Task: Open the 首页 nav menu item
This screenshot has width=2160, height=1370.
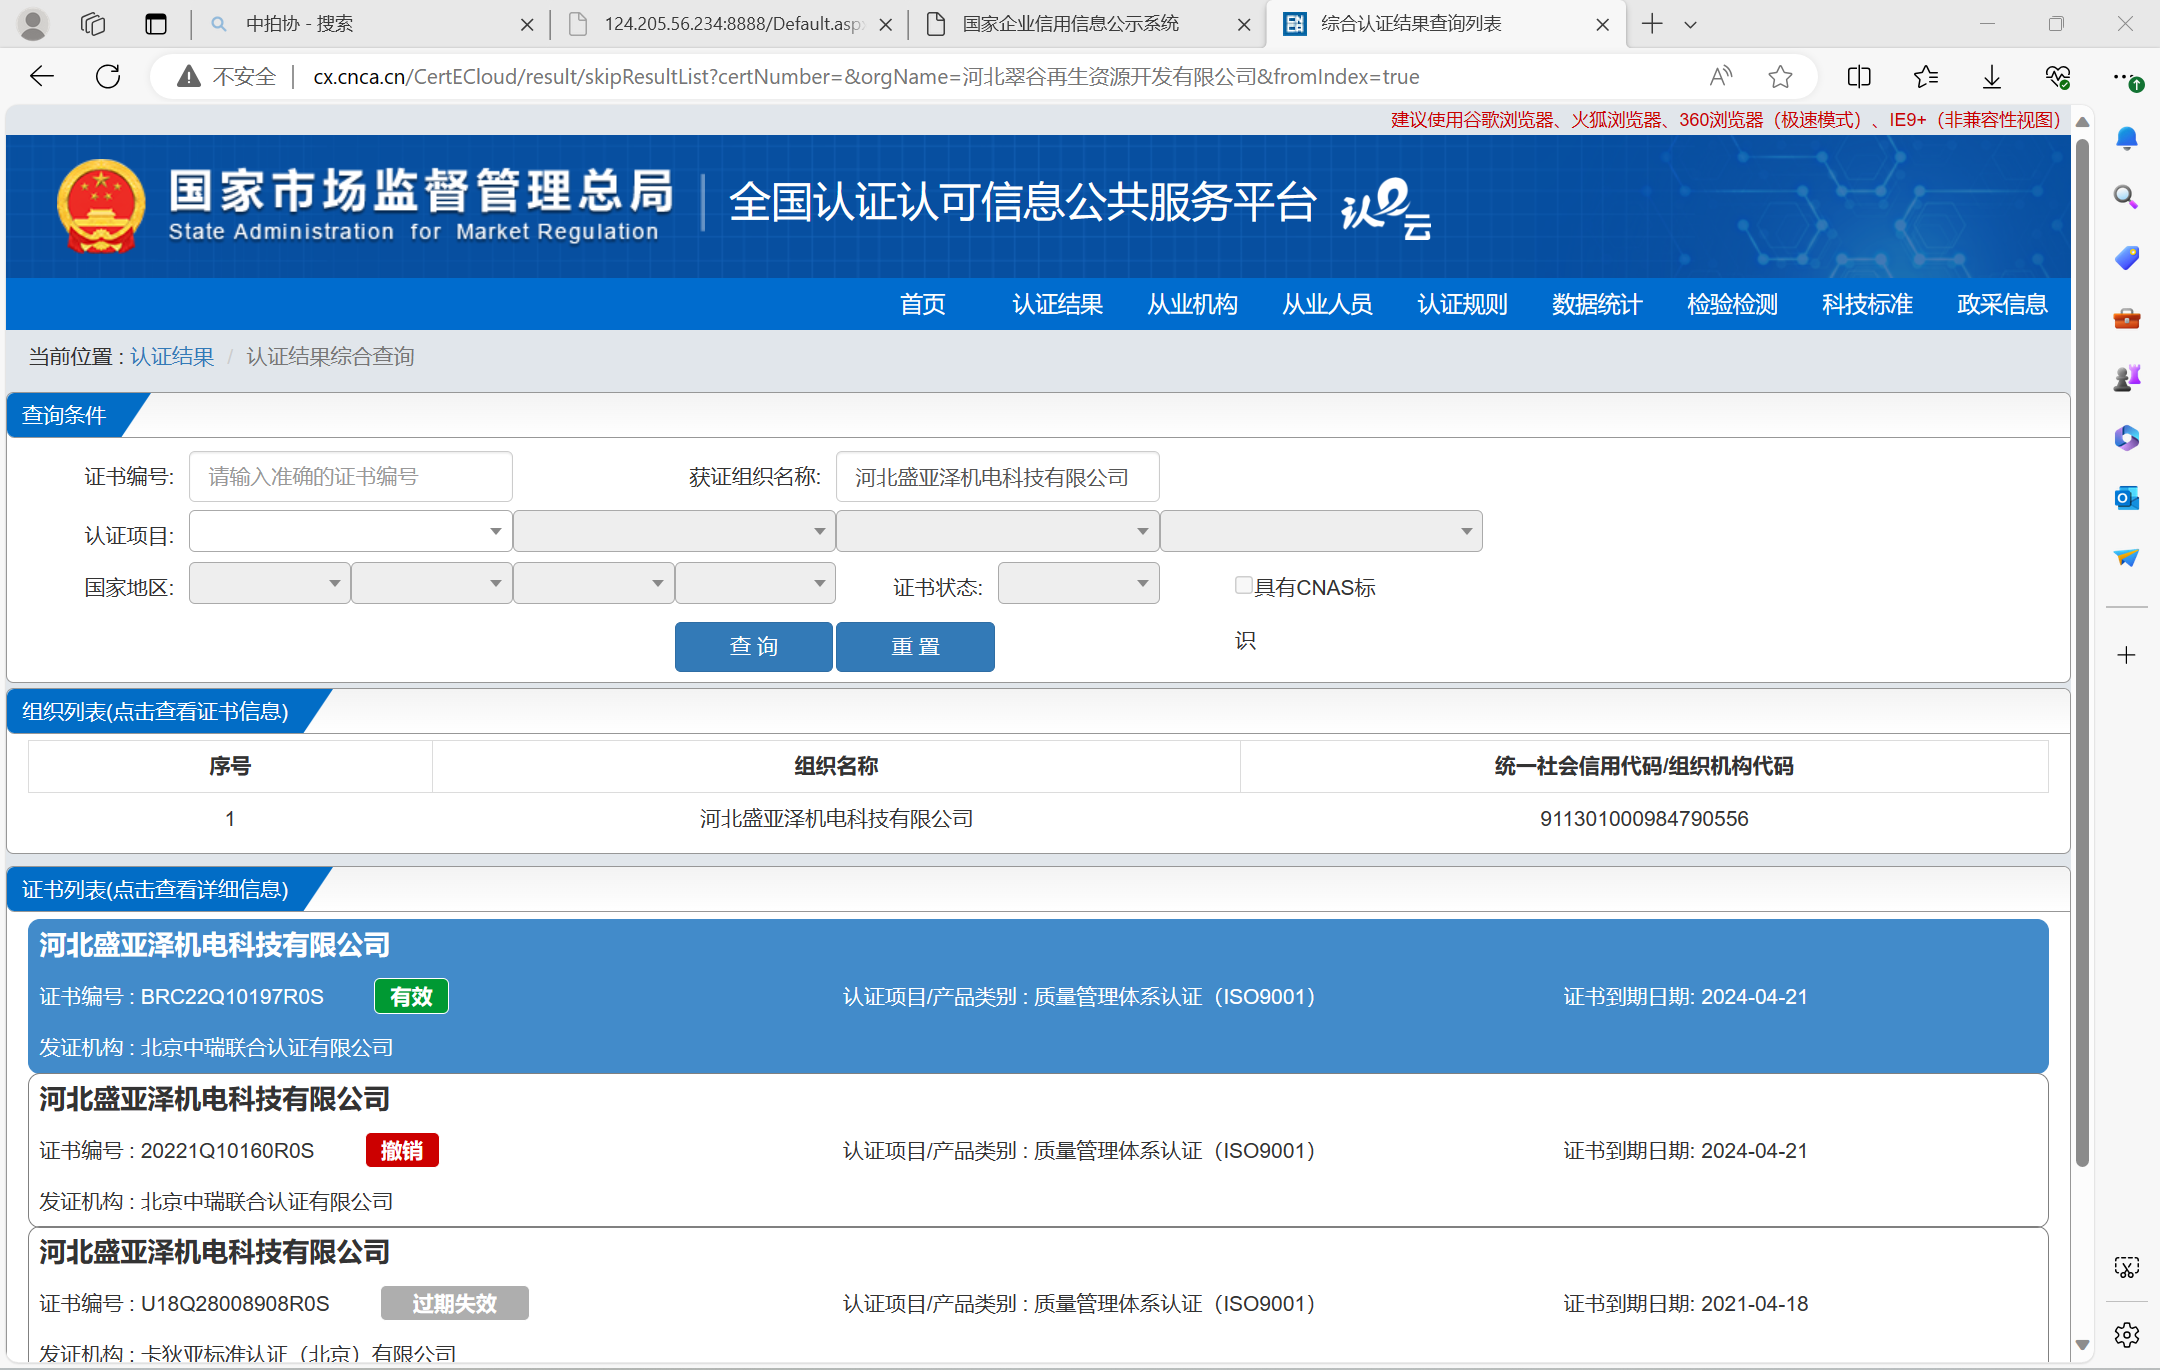Action: point(922,304)
